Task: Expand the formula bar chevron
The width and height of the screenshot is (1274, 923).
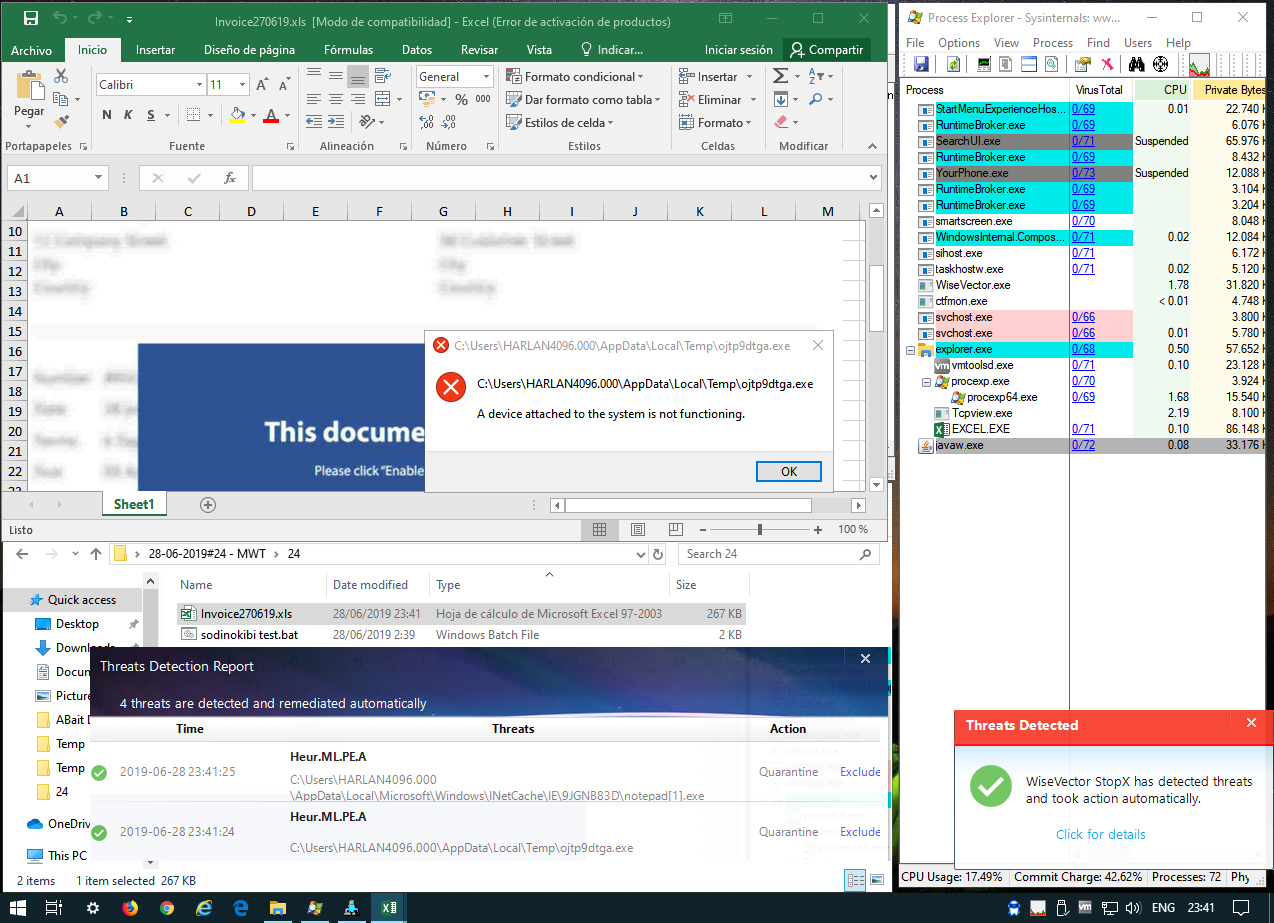Action: [x=873, y=178]
